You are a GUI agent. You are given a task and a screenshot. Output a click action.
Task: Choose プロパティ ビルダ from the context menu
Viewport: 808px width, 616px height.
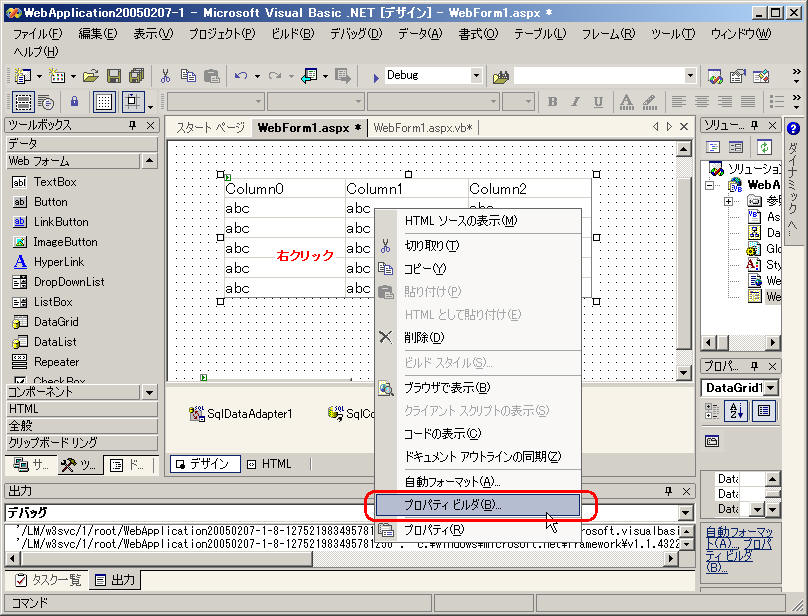[x=453, y=506]
